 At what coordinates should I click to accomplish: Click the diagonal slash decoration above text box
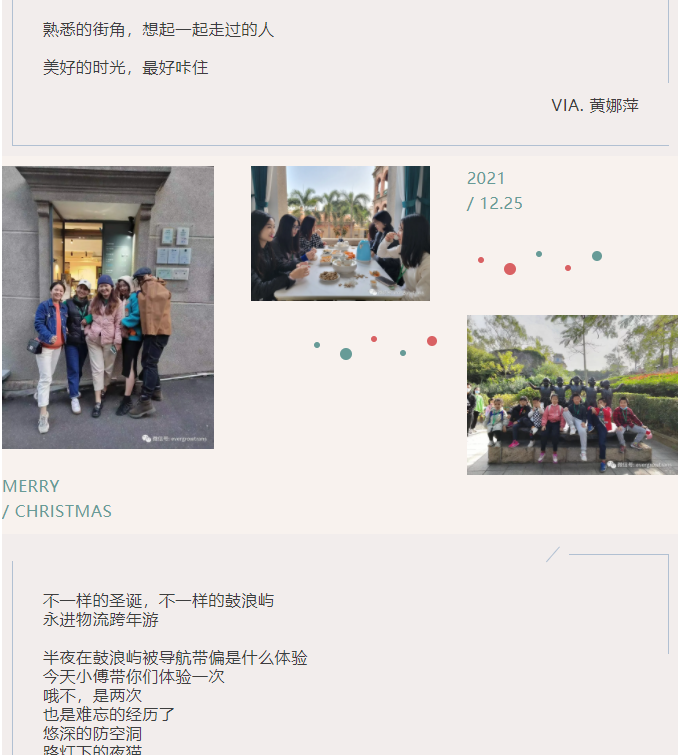(553, 554)
